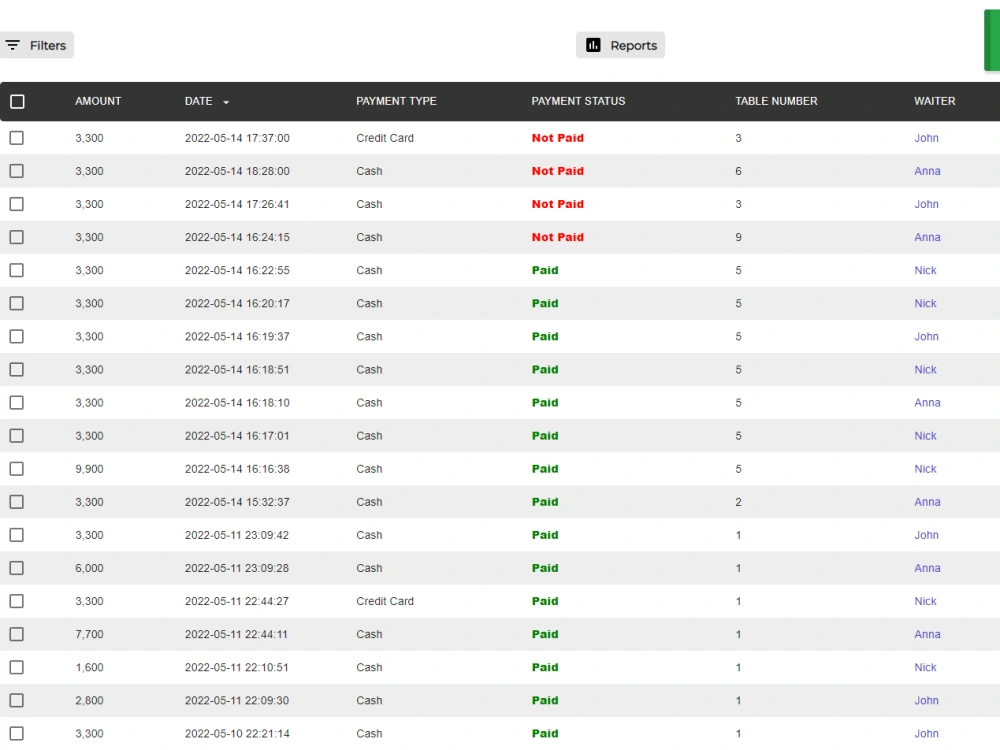Check the row dated 2022-05-14 18:28:00
This screenshot has height=750, width=1000.
click(17, 171)
